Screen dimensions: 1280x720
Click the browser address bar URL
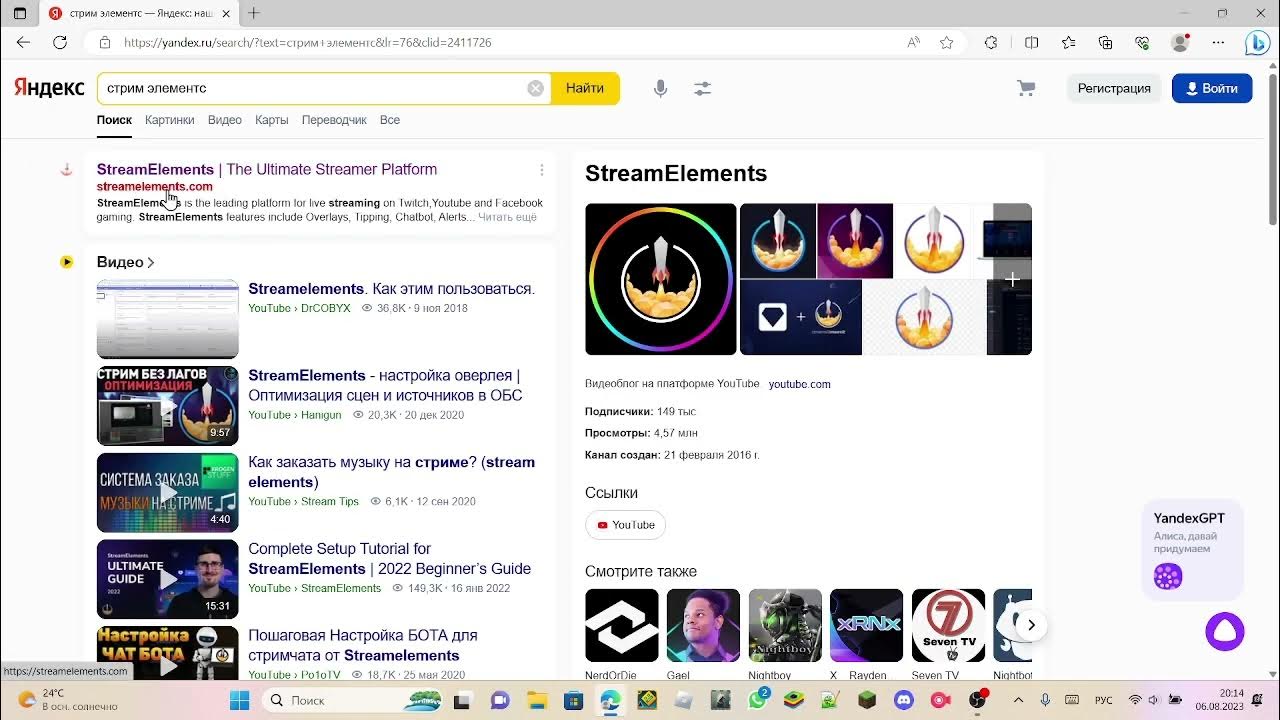pos(308,43)
